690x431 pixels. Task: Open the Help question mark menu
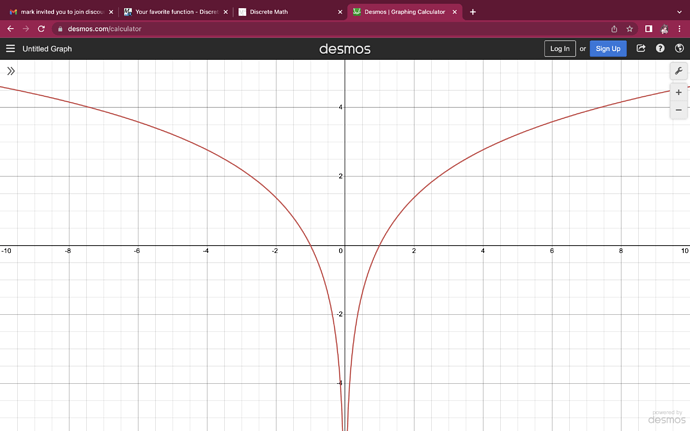point(660,48)
